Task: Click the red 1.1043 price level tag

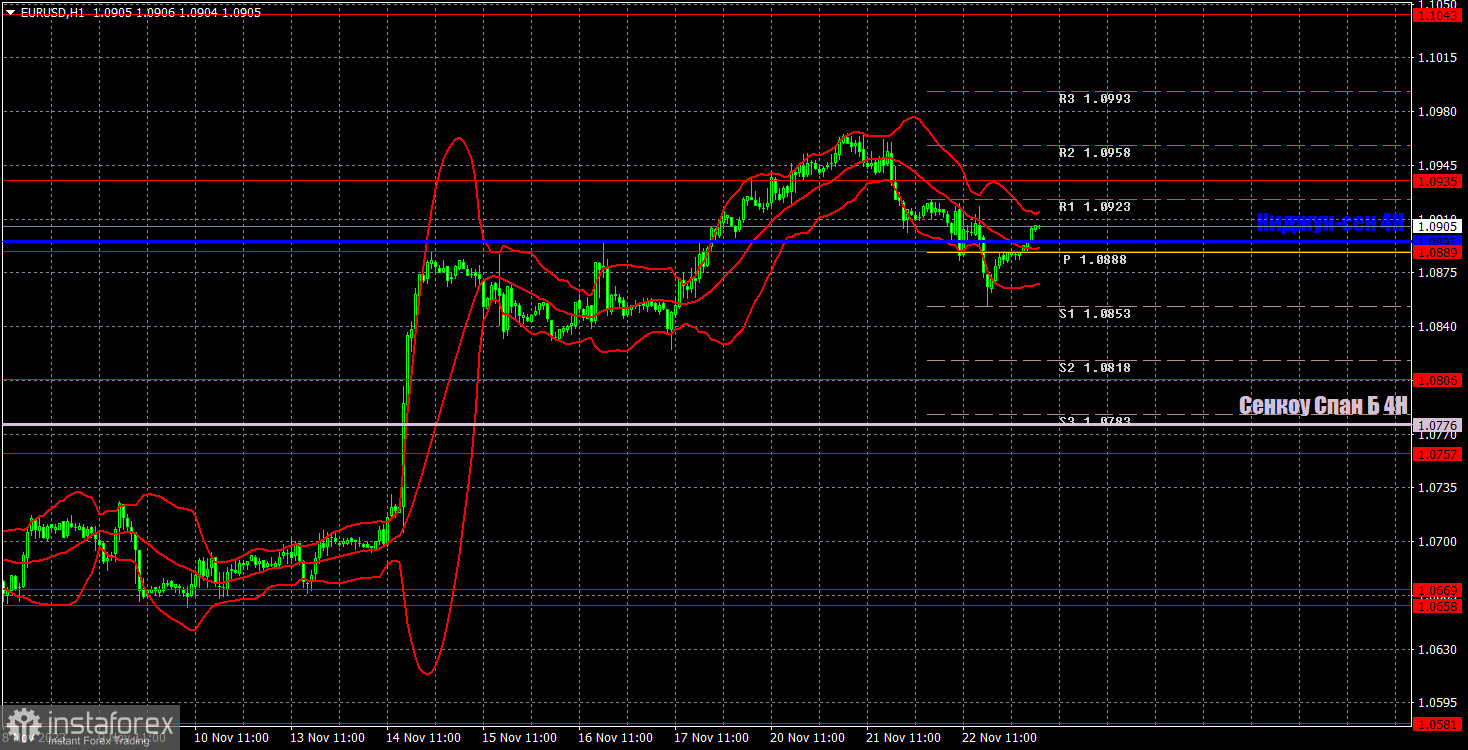Action: 1440,15
